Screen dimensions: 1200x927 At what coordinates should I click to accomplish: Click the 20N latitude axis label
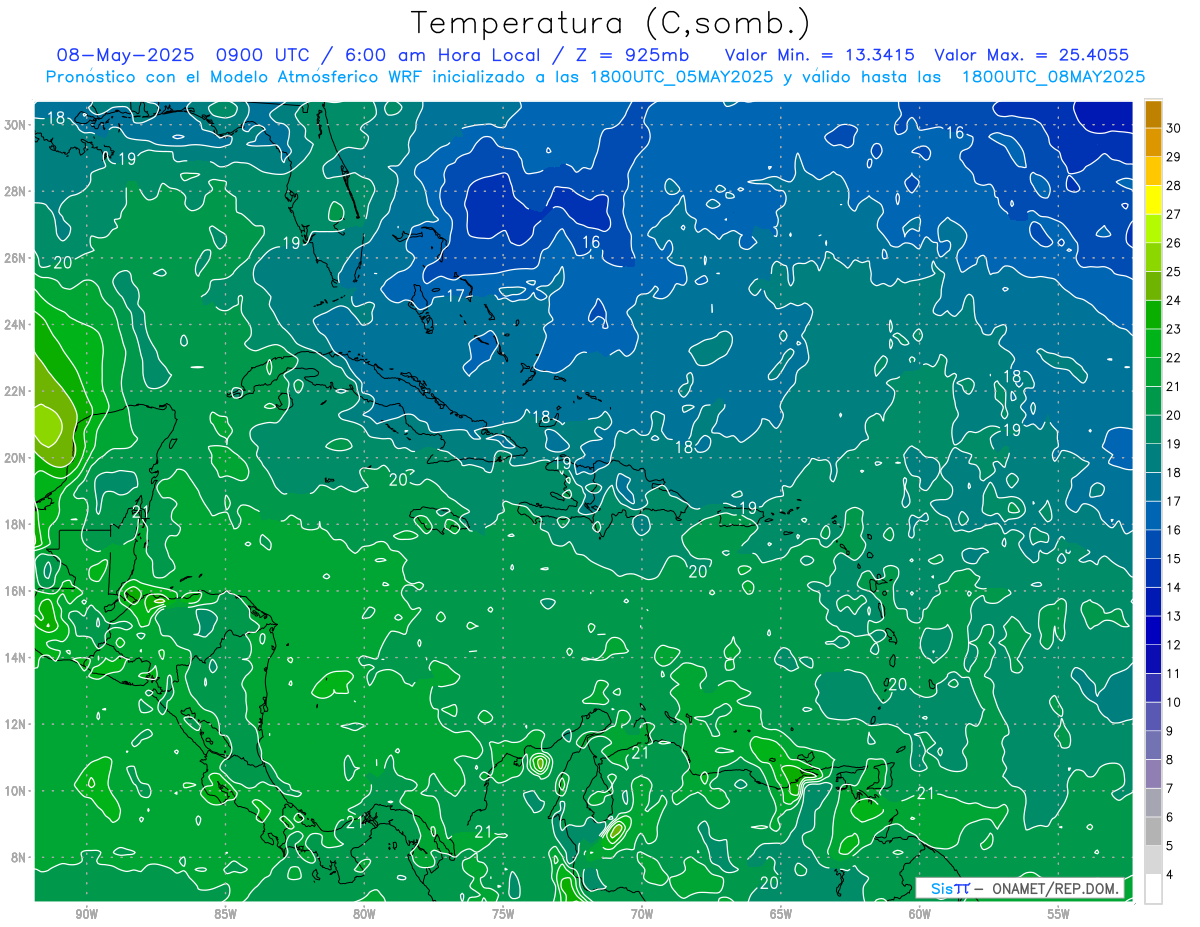15,457
